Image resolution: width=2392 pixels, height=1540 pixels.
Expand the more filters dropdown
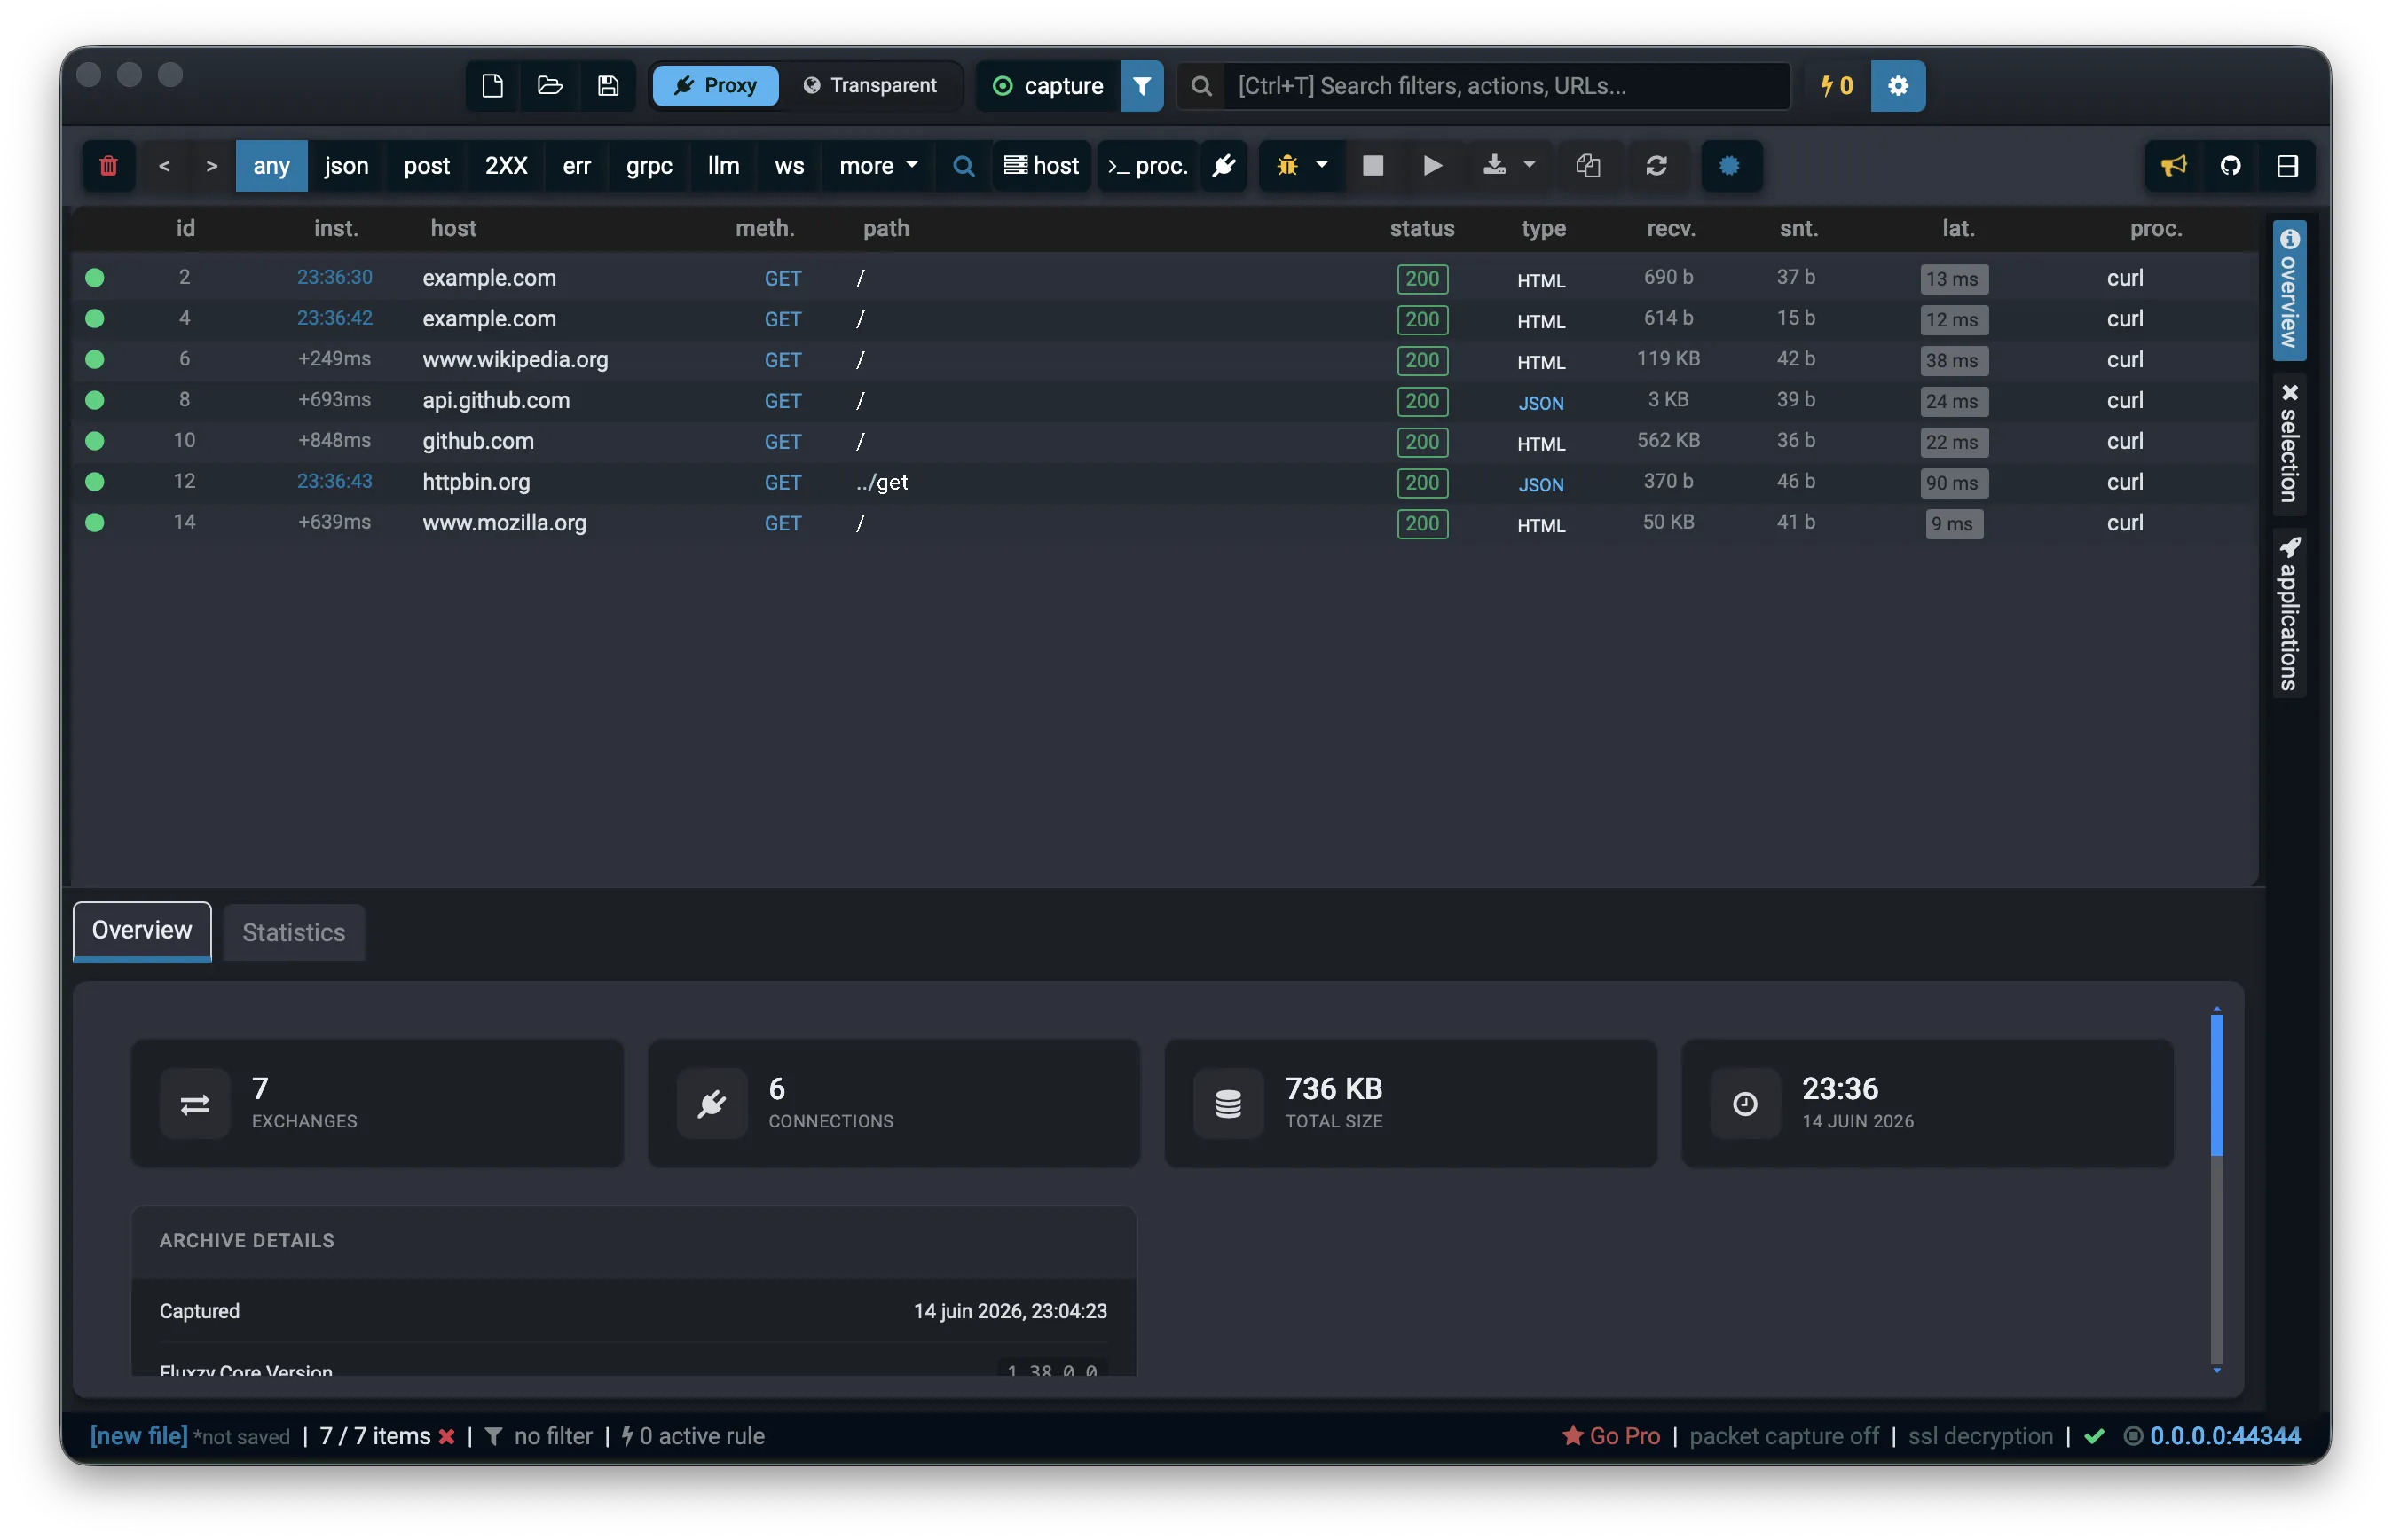878,166
